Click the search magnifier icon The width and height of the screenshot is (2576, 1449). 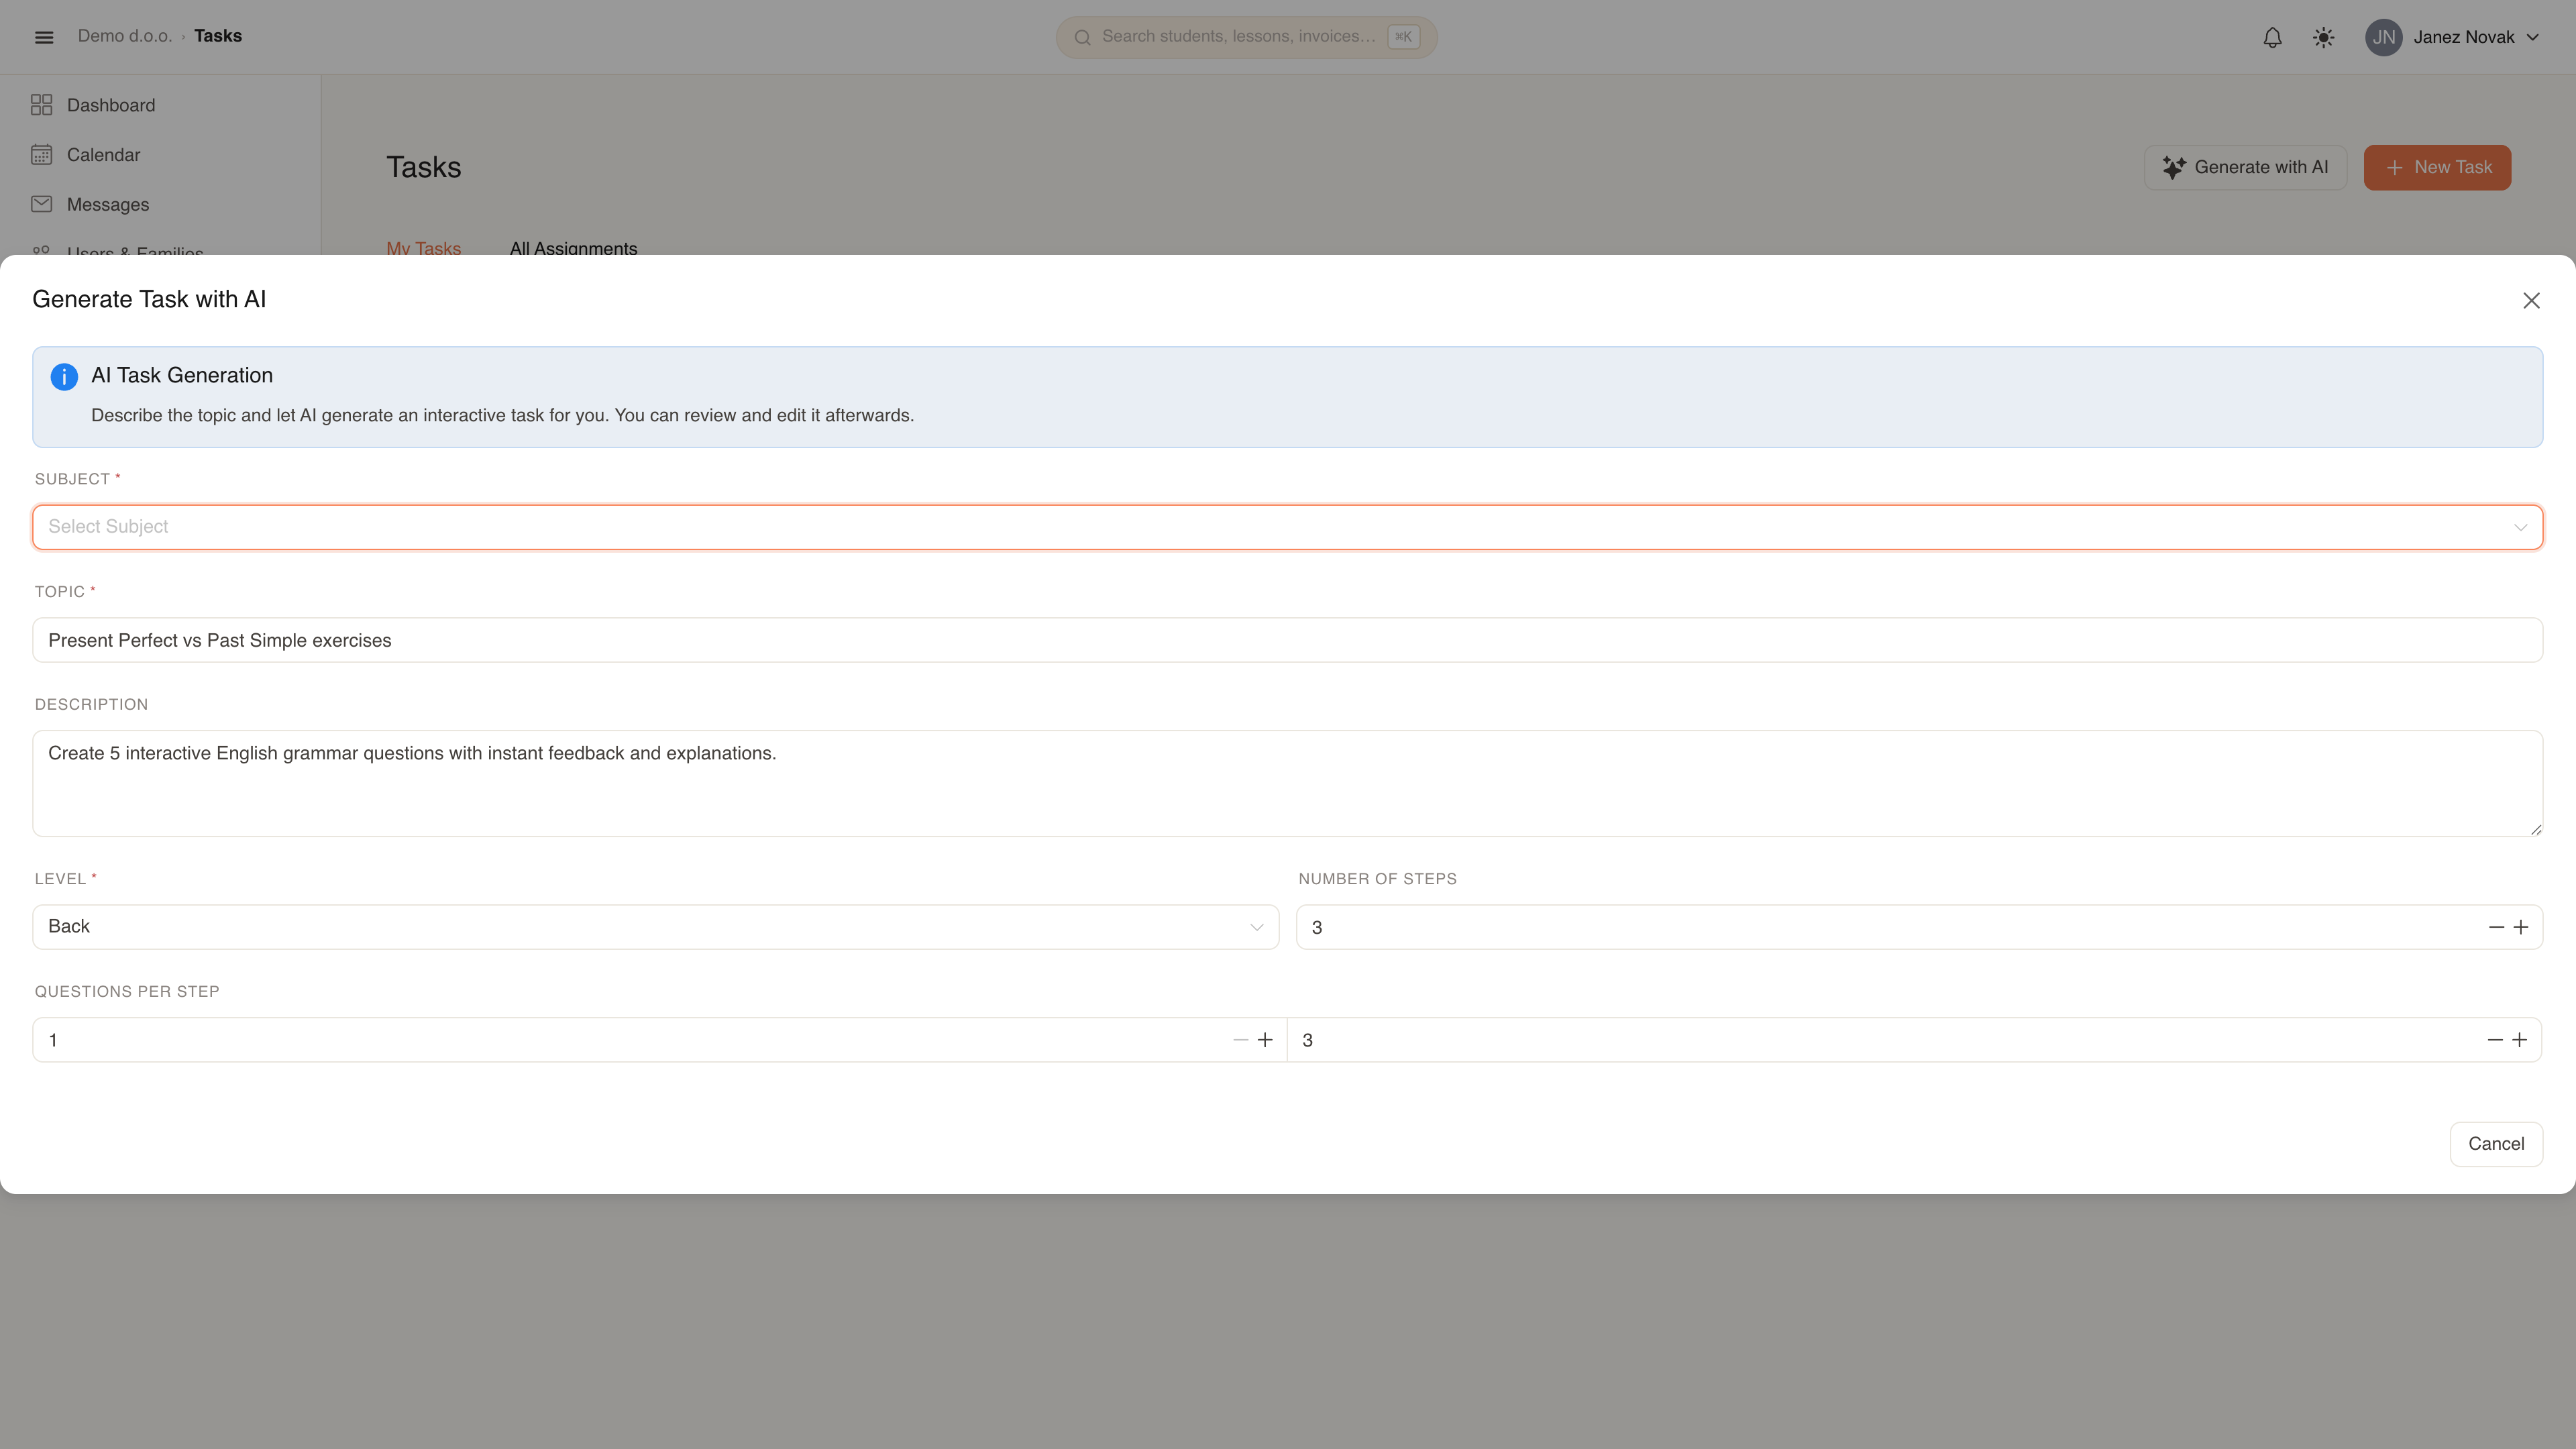[1082, 38]
